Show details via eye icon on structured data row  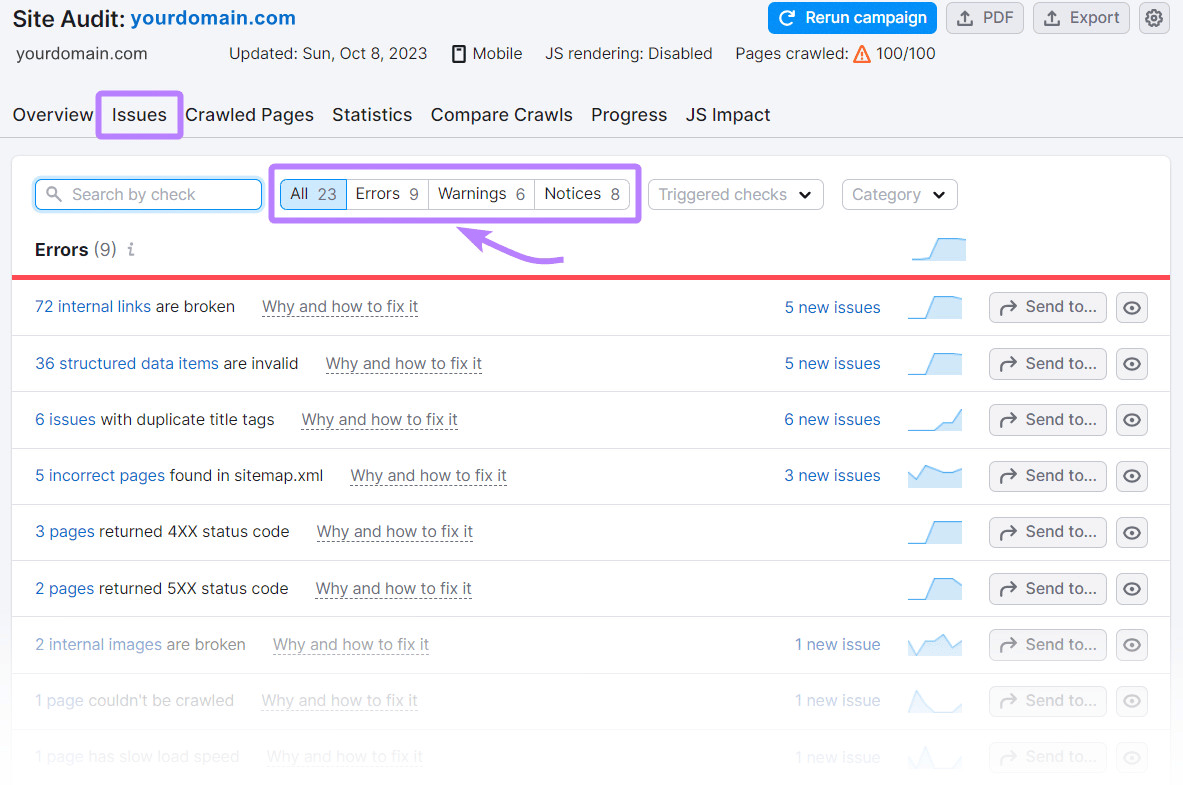point(1131,363)
